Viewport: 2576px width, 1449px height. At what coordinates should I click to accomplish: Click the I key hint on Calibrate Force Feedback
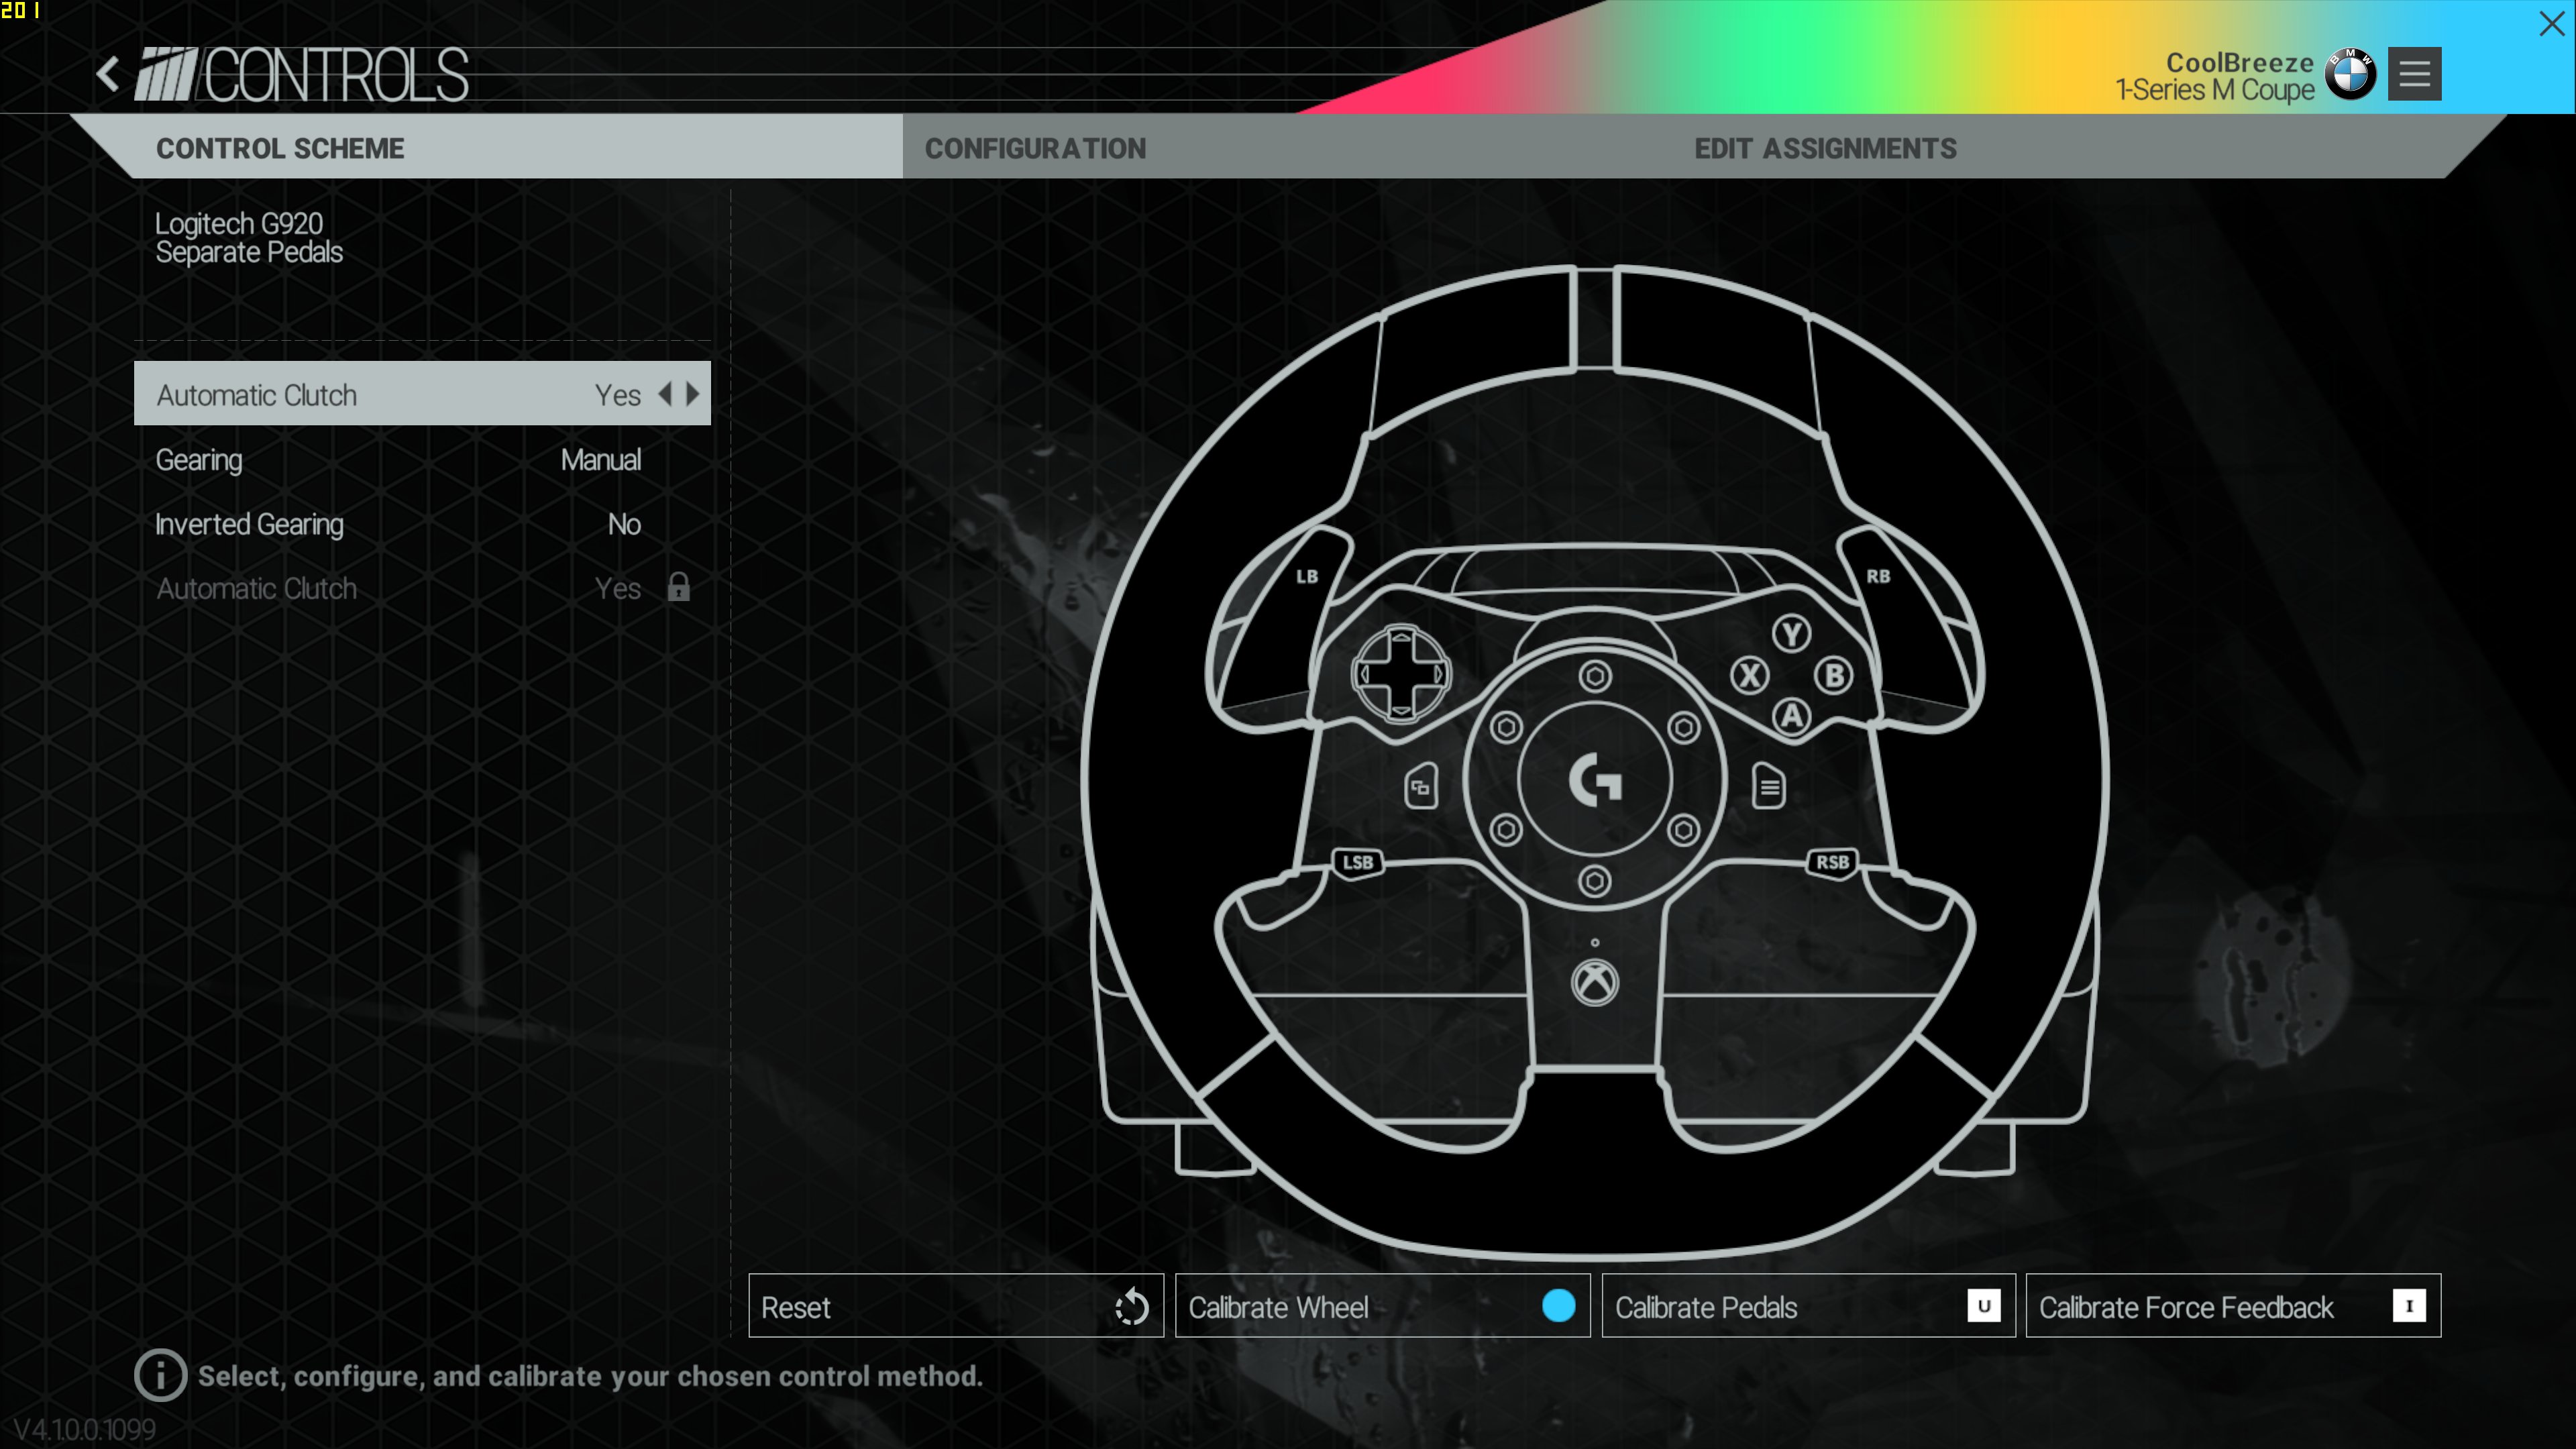click(2409, 1306)
